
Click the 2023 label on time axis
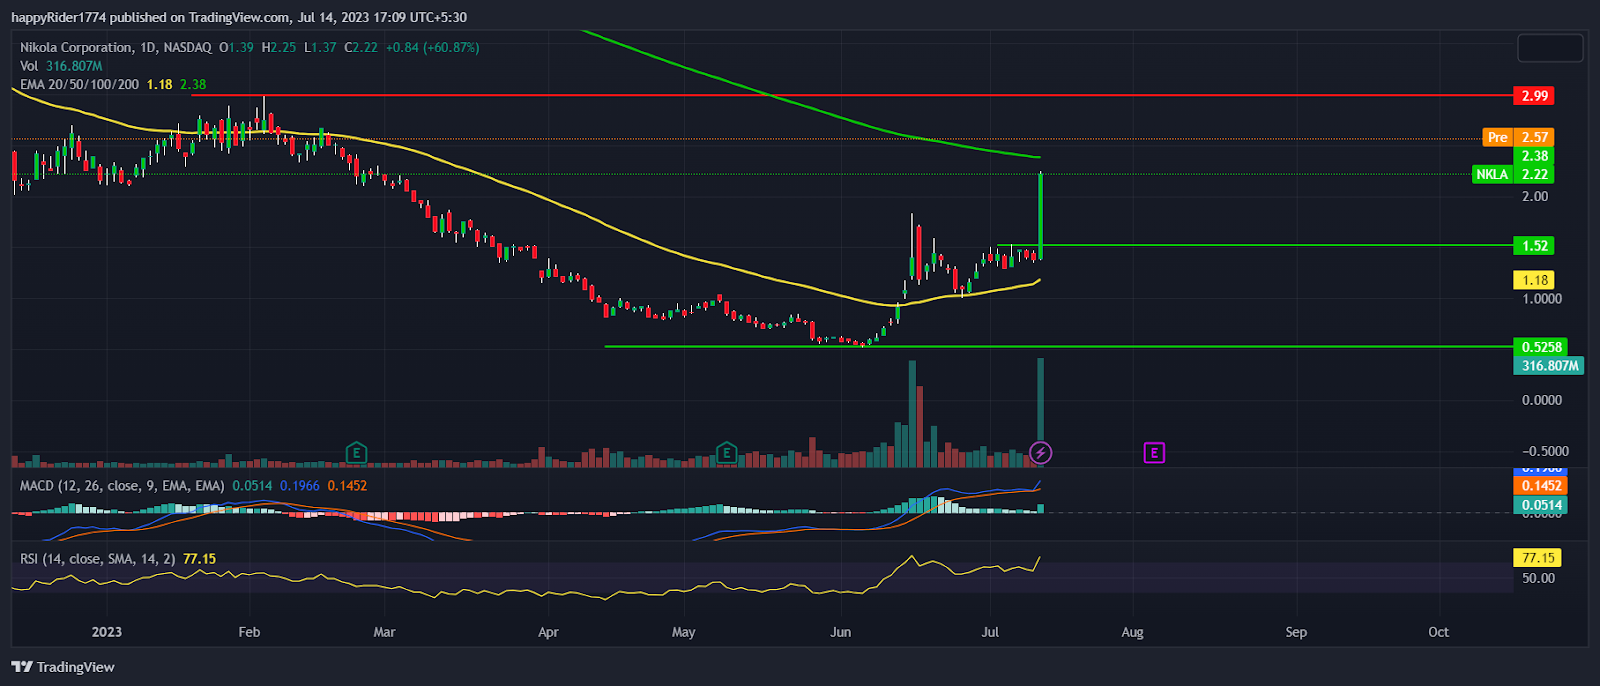106,632
